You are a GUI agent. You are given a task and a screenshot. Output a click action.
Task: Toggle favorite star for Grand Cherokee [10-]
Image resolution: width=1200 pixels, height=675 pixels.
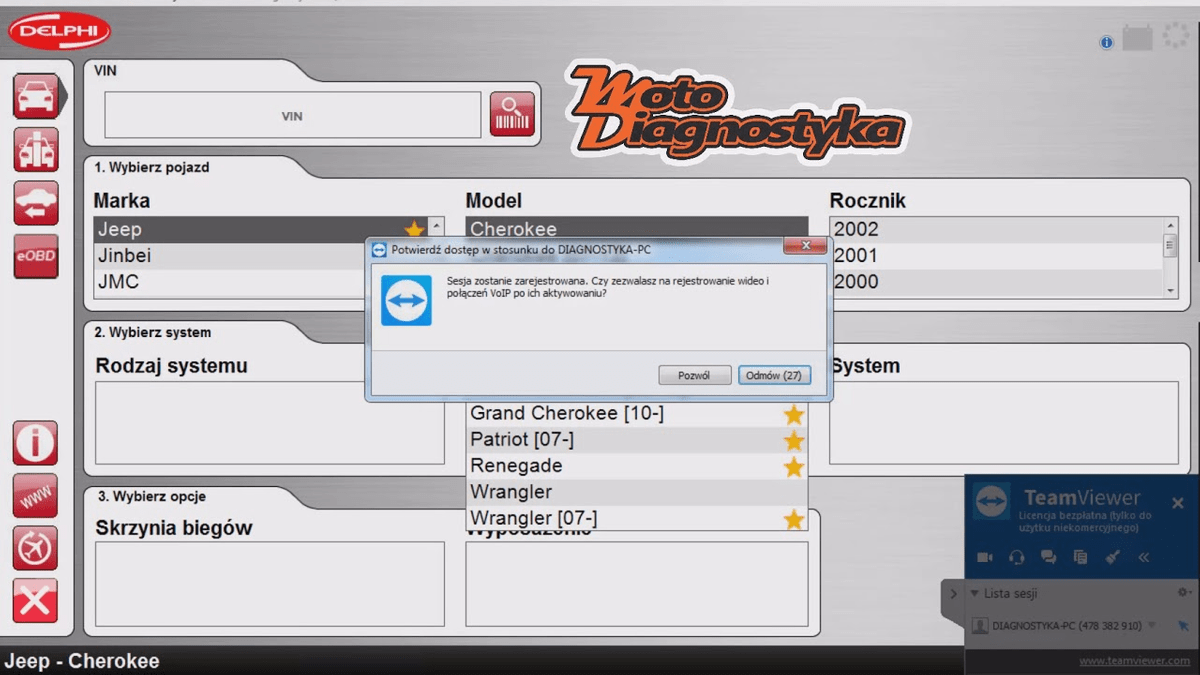click(794, 414)
